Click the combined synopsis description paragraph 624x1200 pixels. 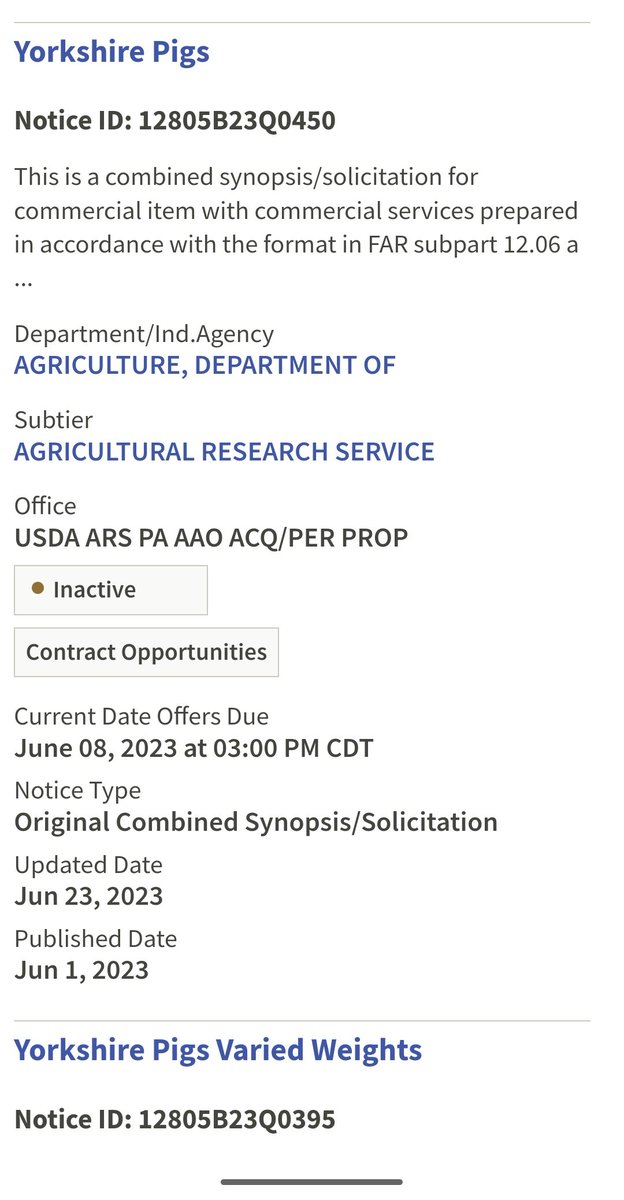click(x=296, y=211)
